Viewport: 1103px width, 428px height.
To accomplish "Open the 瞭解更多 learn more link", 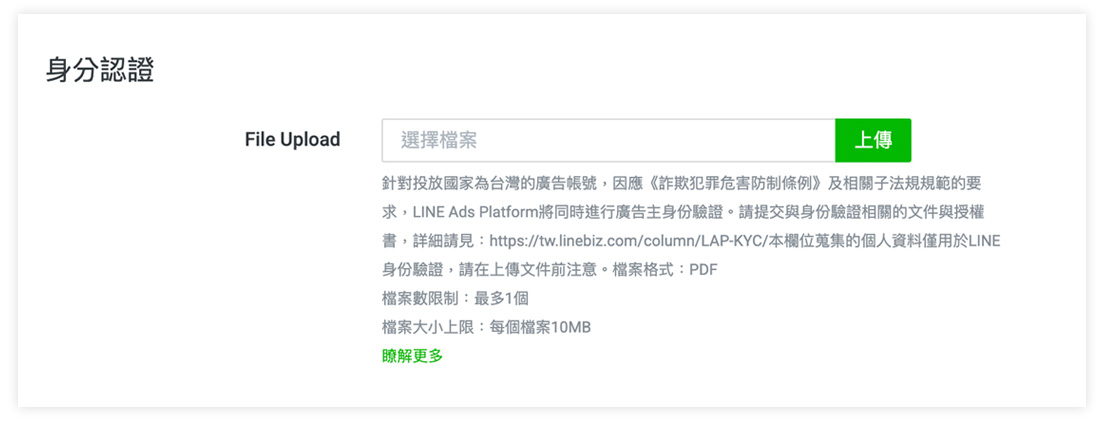I will [412, 356].
